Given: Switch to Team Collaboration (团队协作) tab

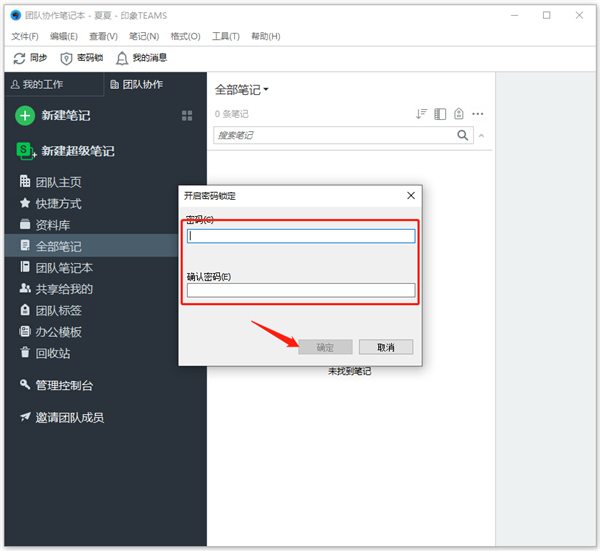Looking at the screenshot, I should (x=137, y=84).
